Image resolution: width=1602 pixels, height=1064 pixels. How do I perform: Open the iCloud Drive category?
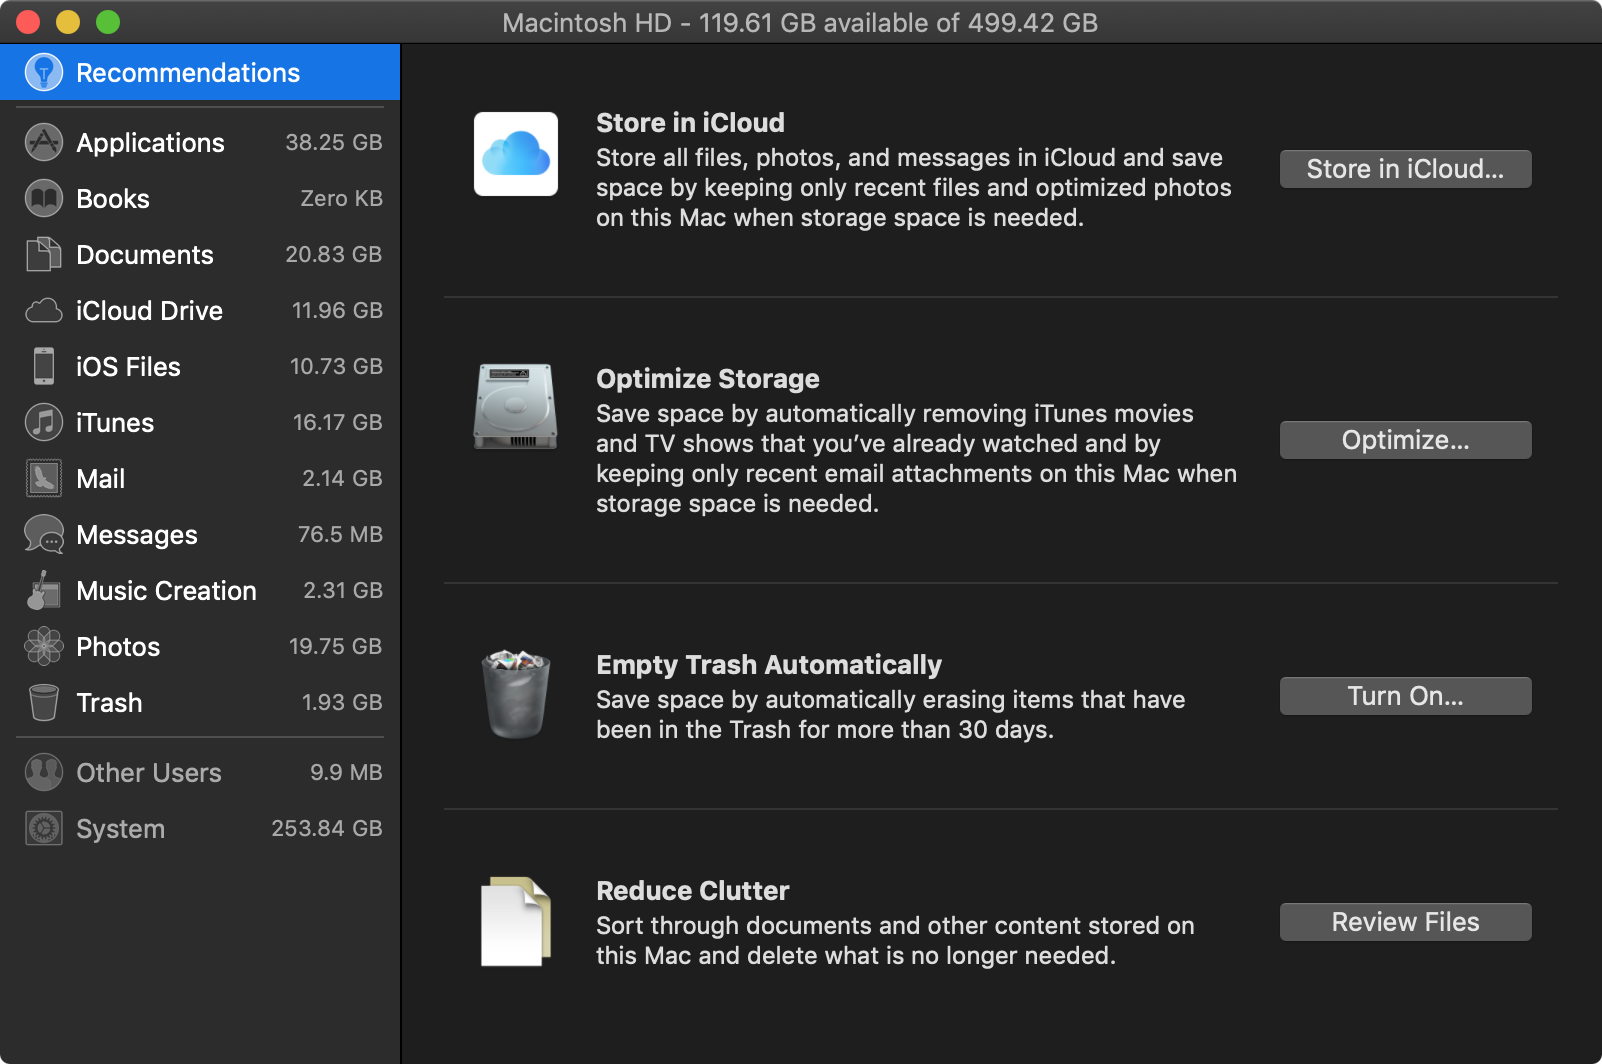(x=200, y=310)
